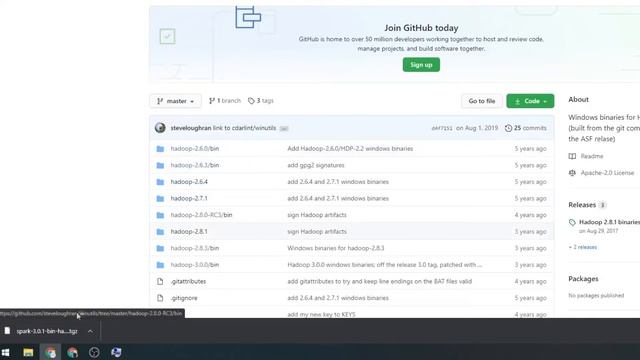Click the branch icon beside 1 branch
Screen dimensions: 640x360
211,101
